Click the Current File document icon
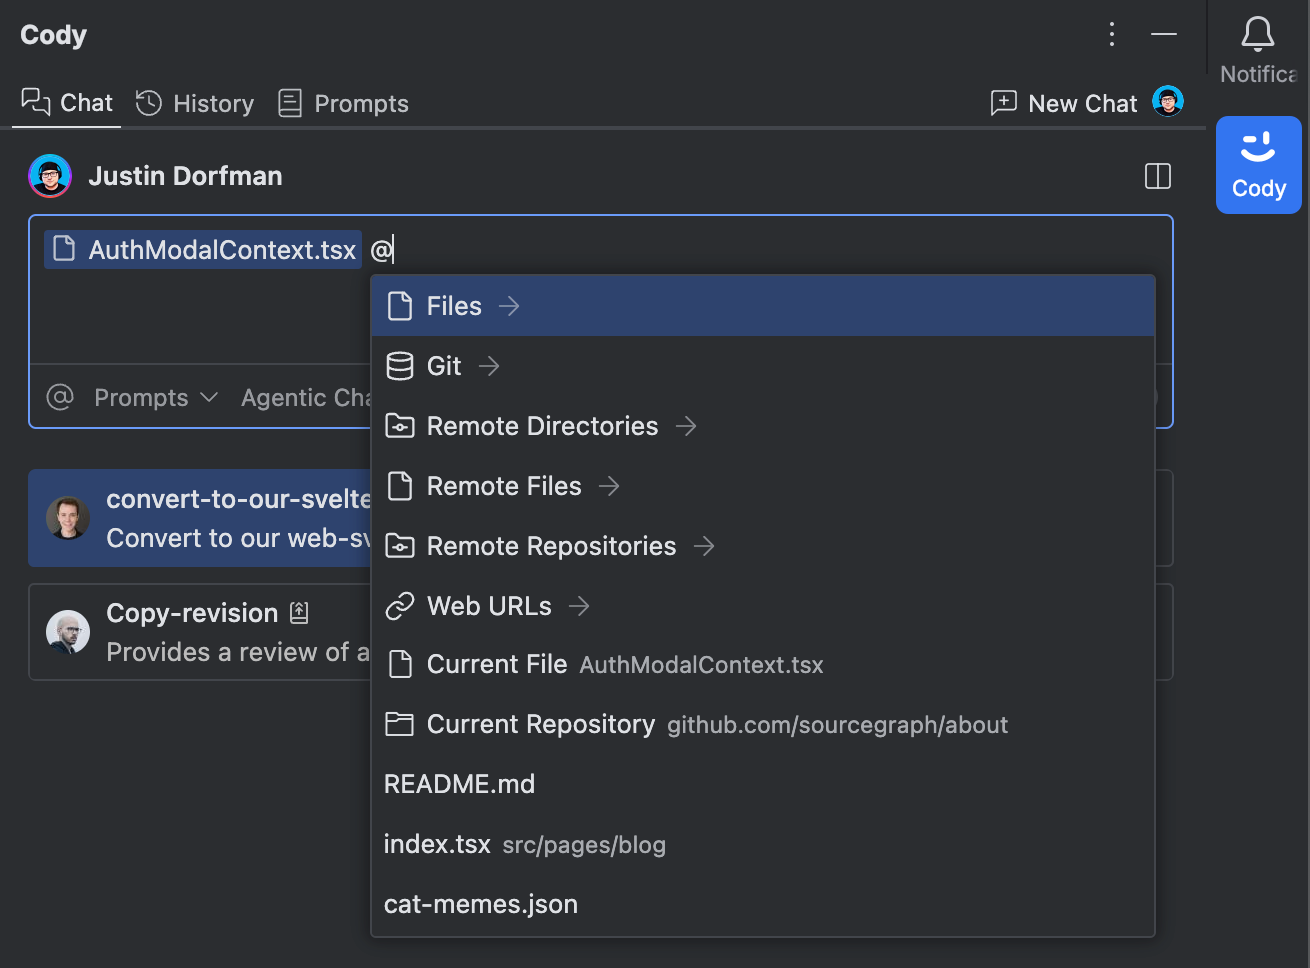 (400, 665)
